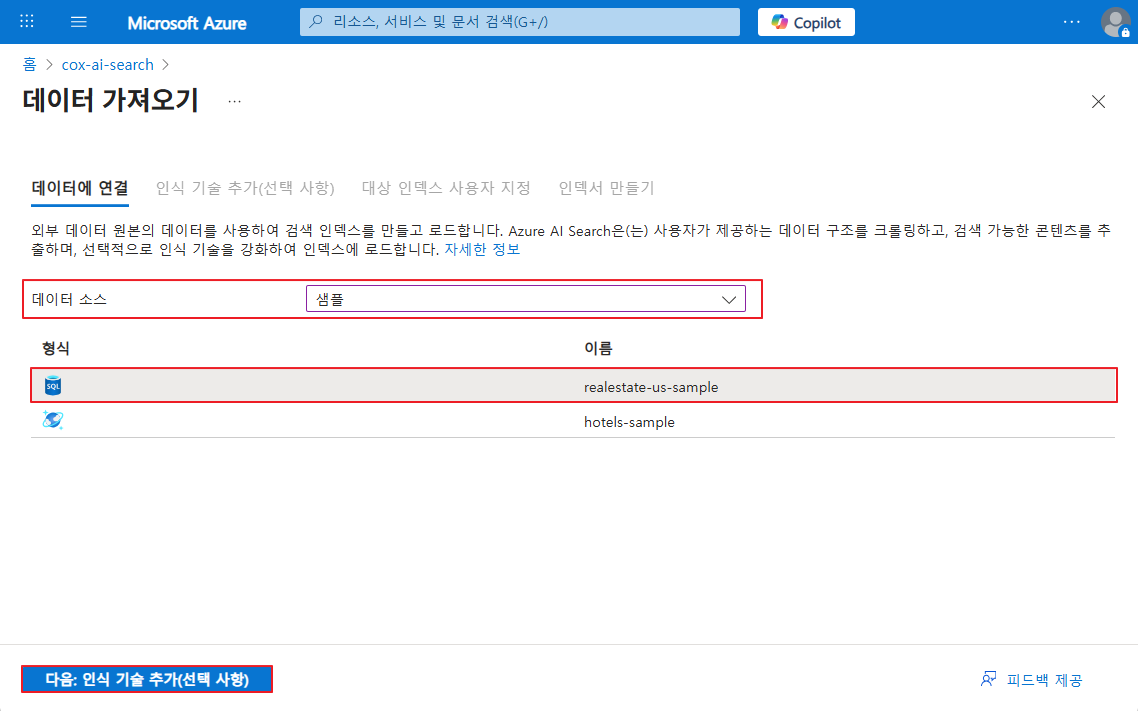Click the feedback person icon

[988, 679]
